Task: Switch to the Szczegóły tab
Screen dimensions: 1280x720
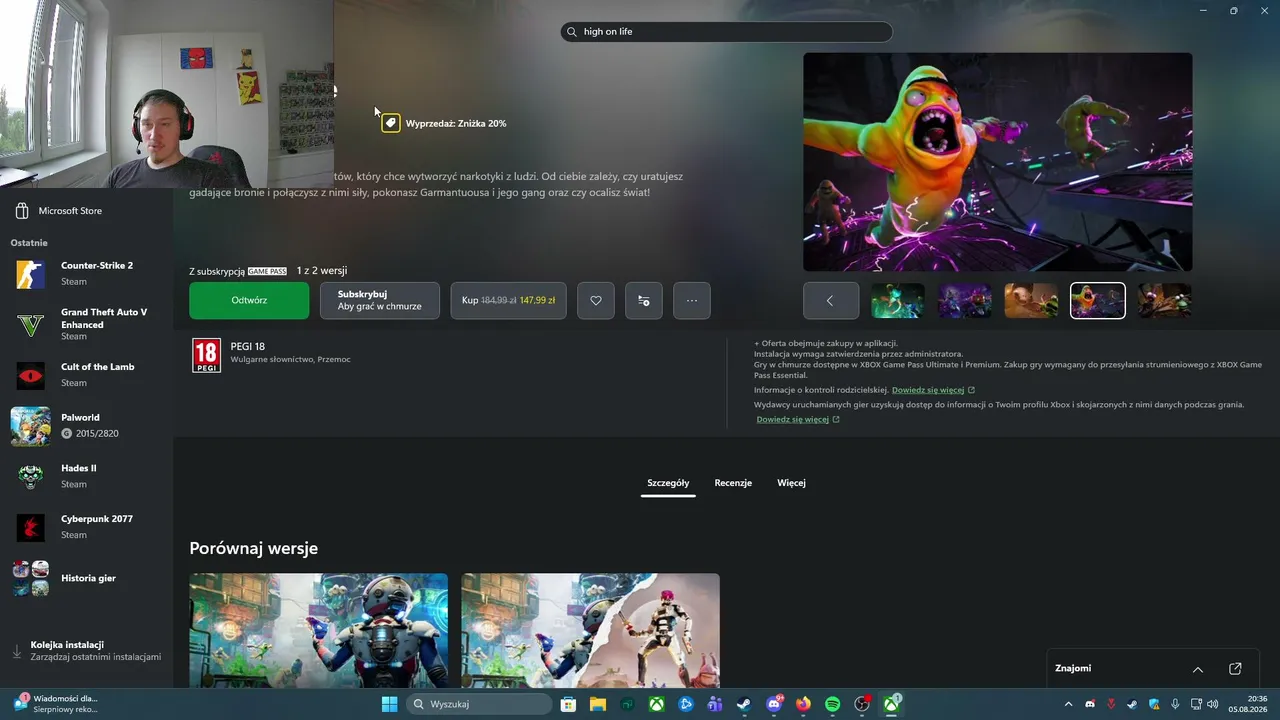Action: click(x=668, y=483)
